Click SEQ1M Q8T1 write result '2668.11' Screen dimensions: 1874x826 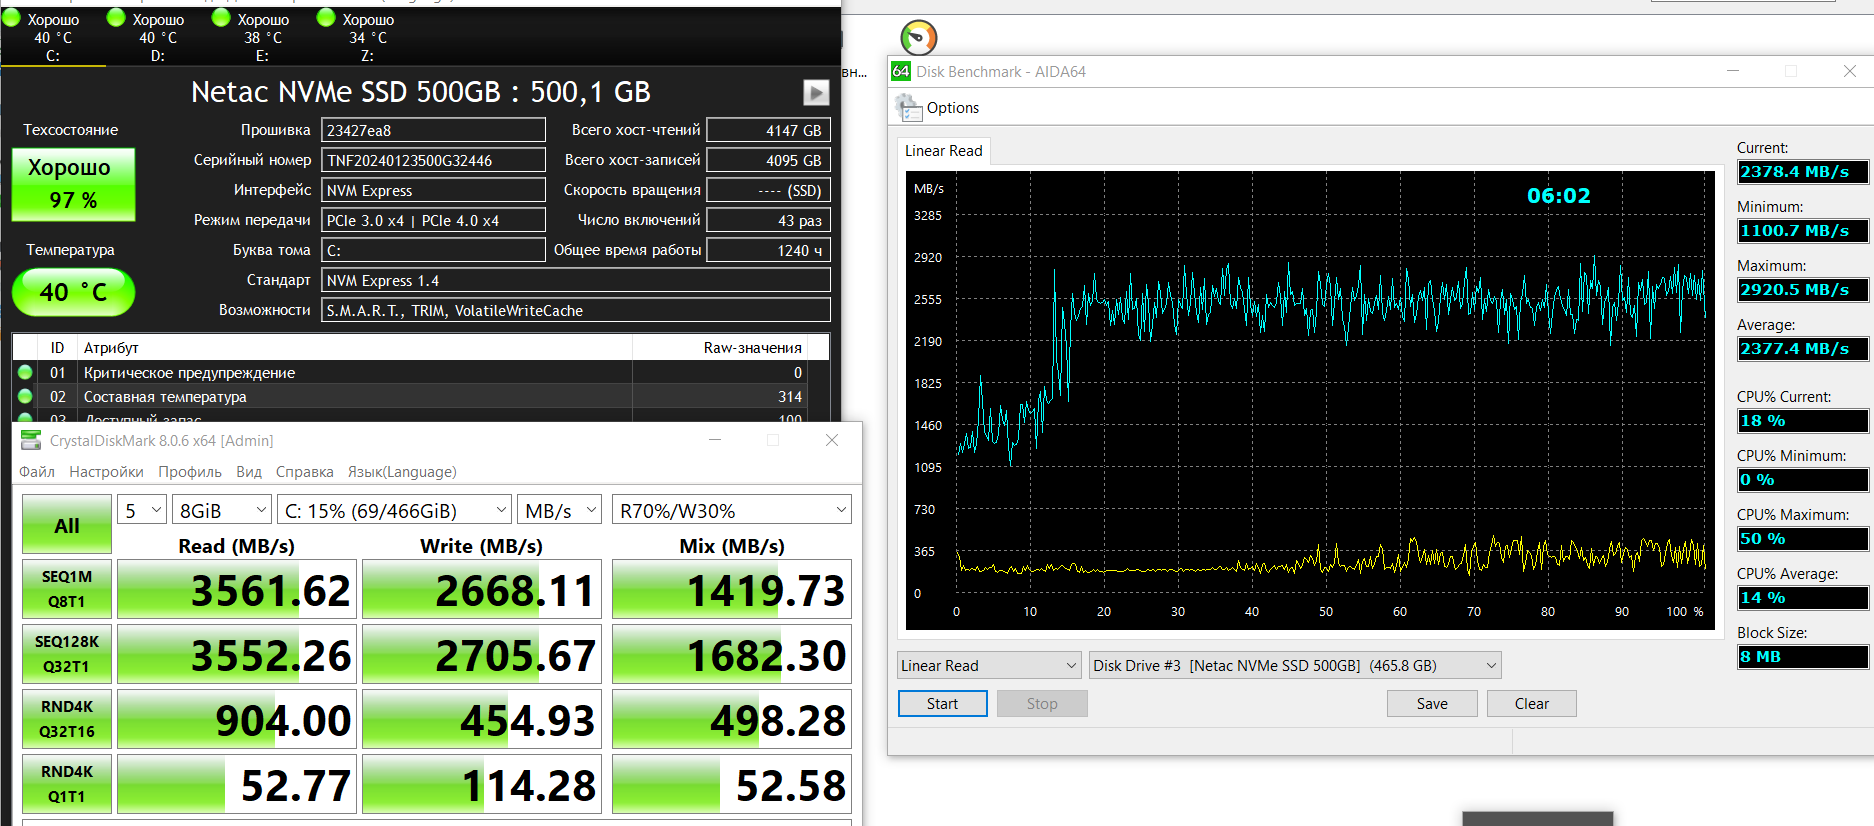tap(482, 590)
